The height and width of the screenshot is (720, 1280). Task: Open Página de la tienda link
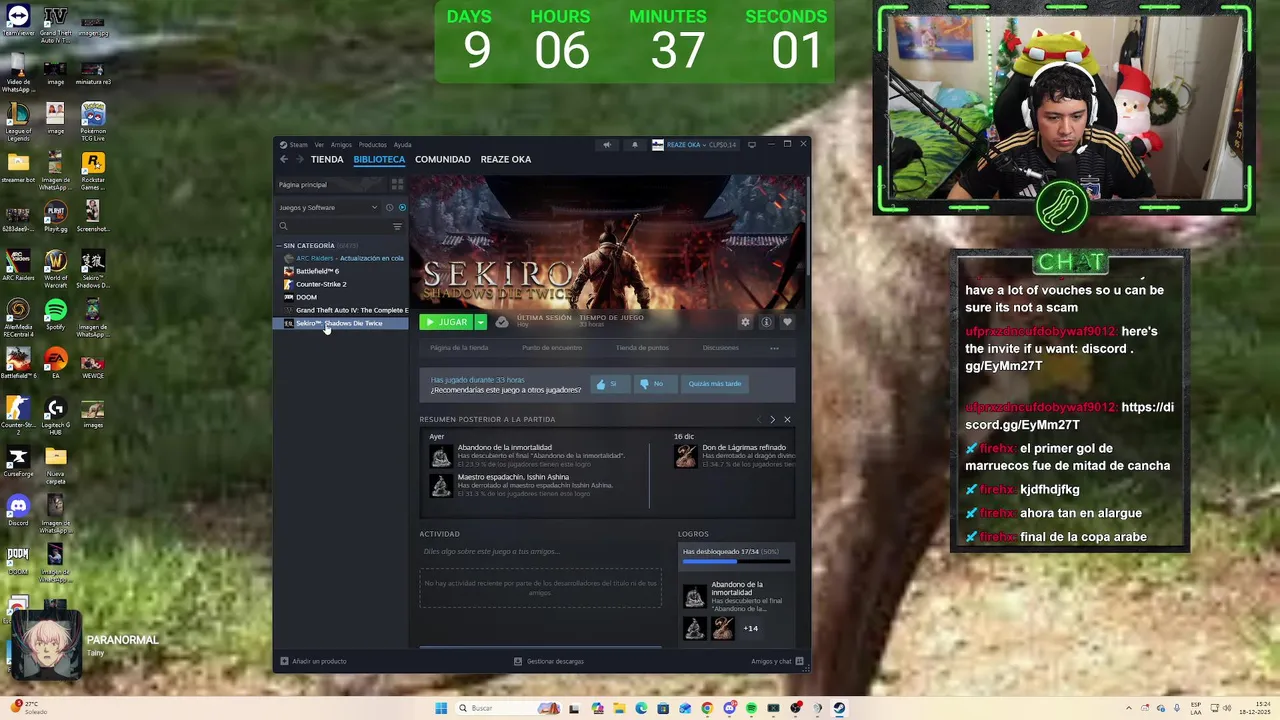click(x=459, y=348)
